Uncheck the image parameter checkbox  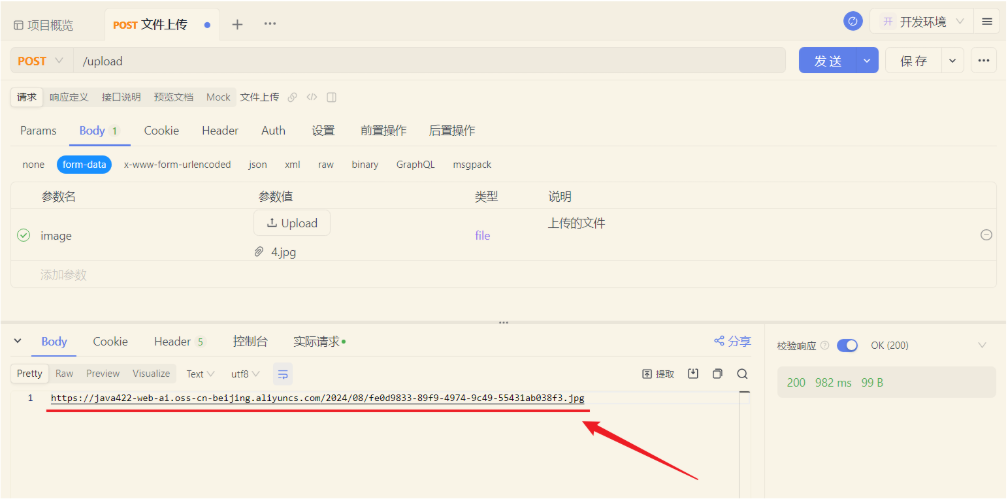24,236
